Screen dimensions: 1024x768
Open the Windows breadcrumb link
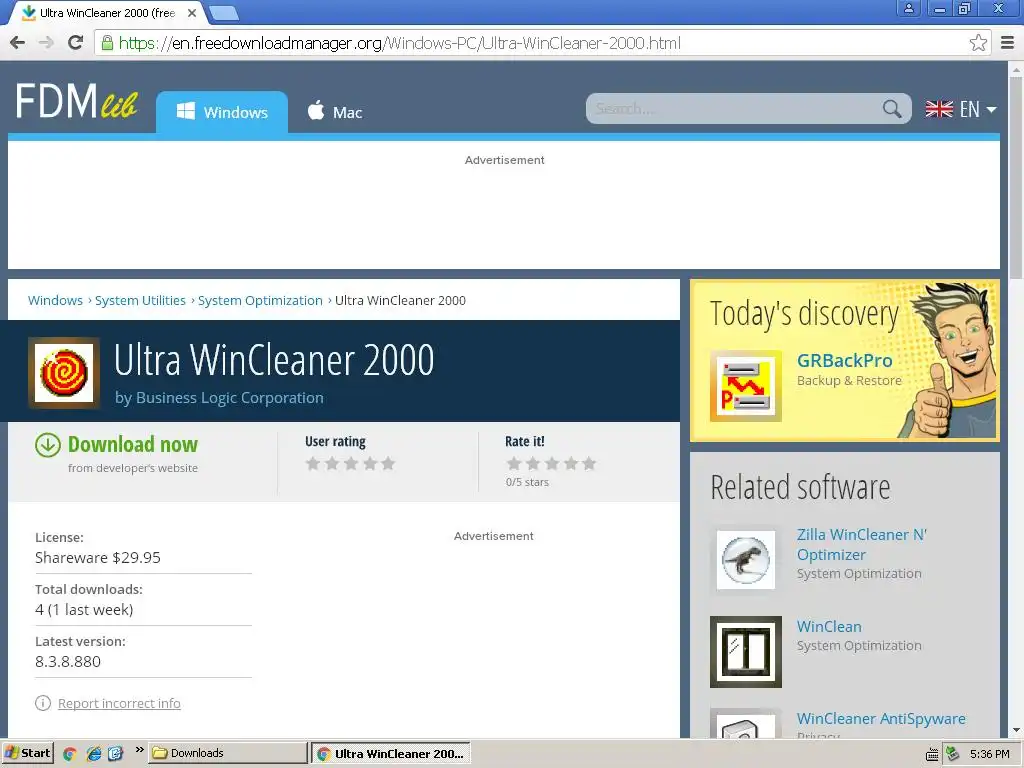click(56, 300)
